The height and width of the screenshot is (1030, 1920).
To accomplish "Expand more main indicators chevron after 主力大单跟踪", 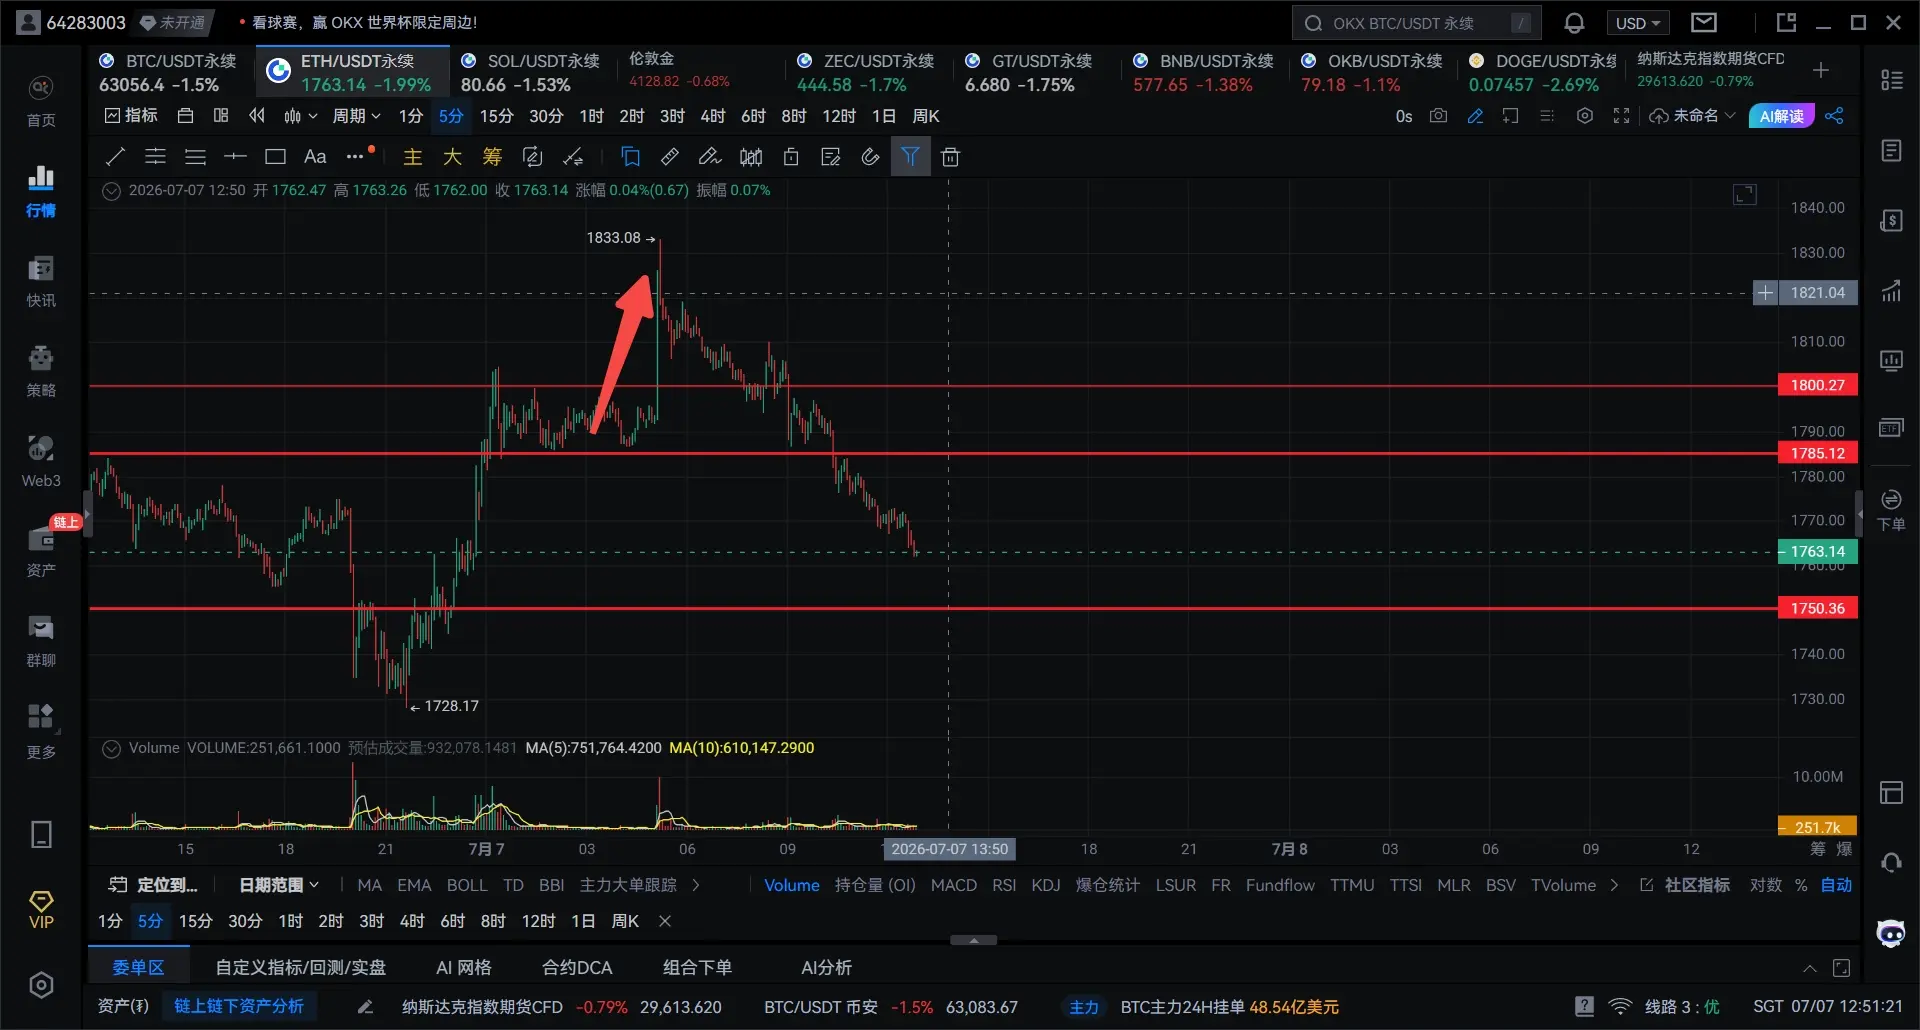I will [696, 885].
